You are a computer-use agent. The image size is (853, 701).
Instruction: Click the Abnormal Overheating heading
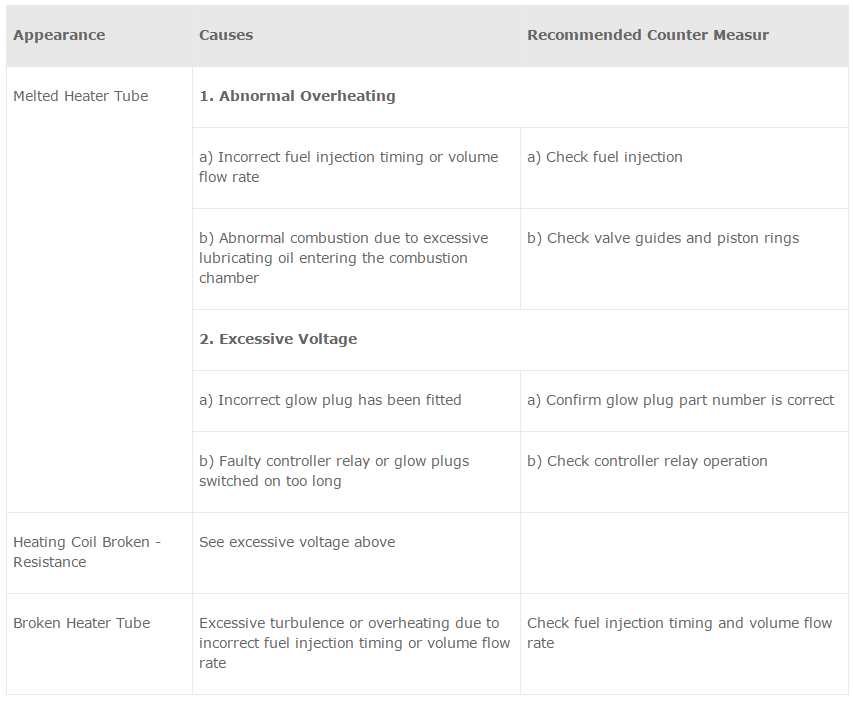tap(297, 96)
